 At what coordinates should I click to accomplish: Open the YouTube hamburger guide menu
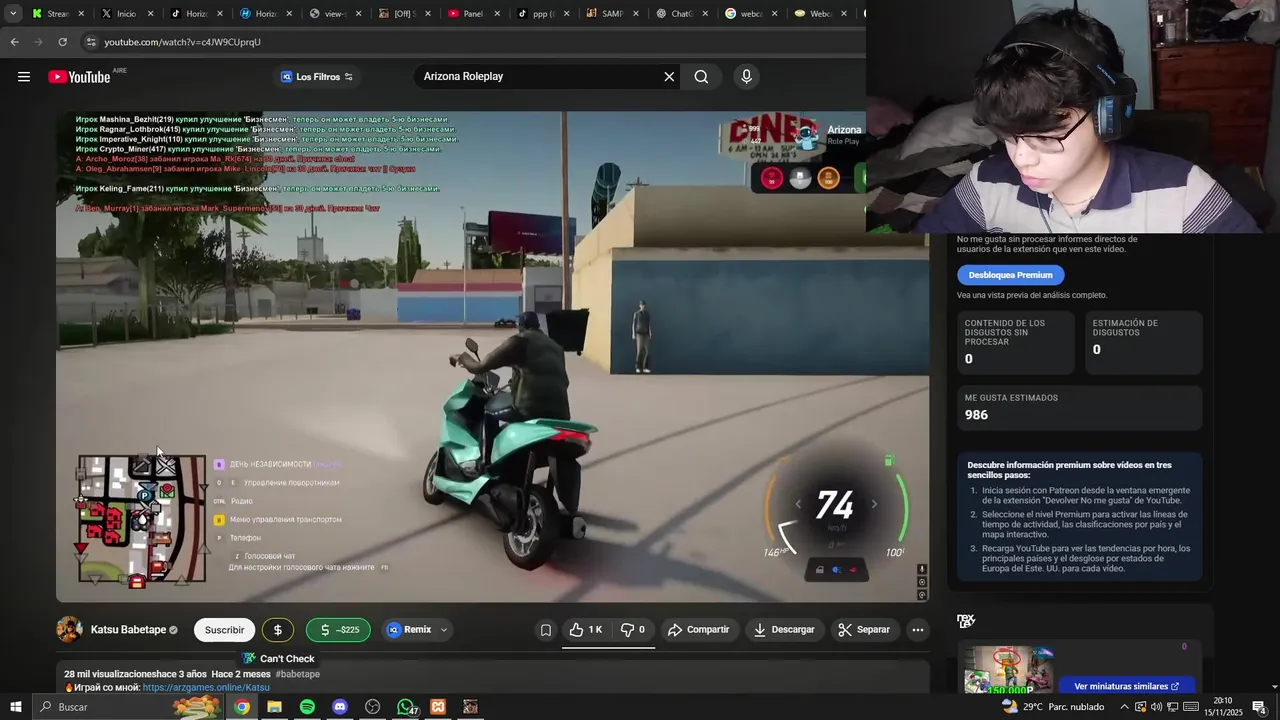[24, 77]
